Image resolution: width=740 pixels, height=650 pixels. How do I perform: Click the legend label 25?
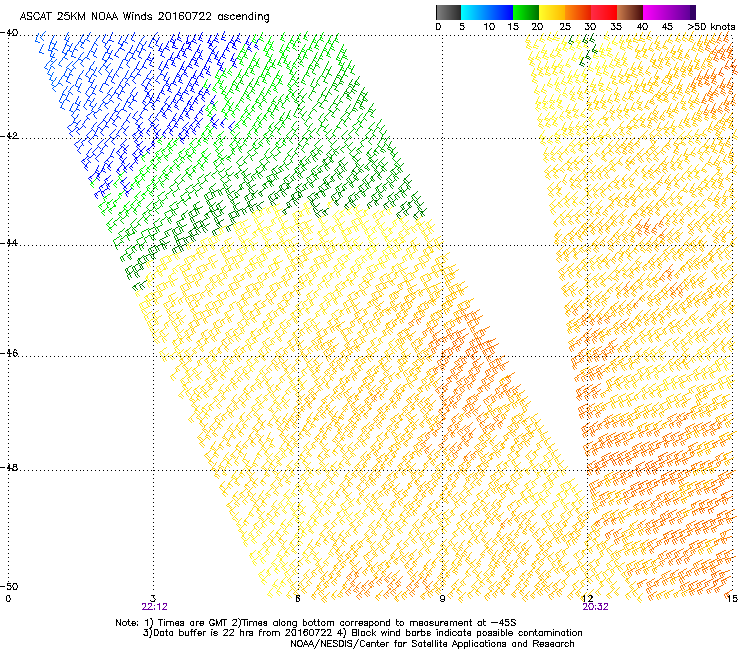565,27
